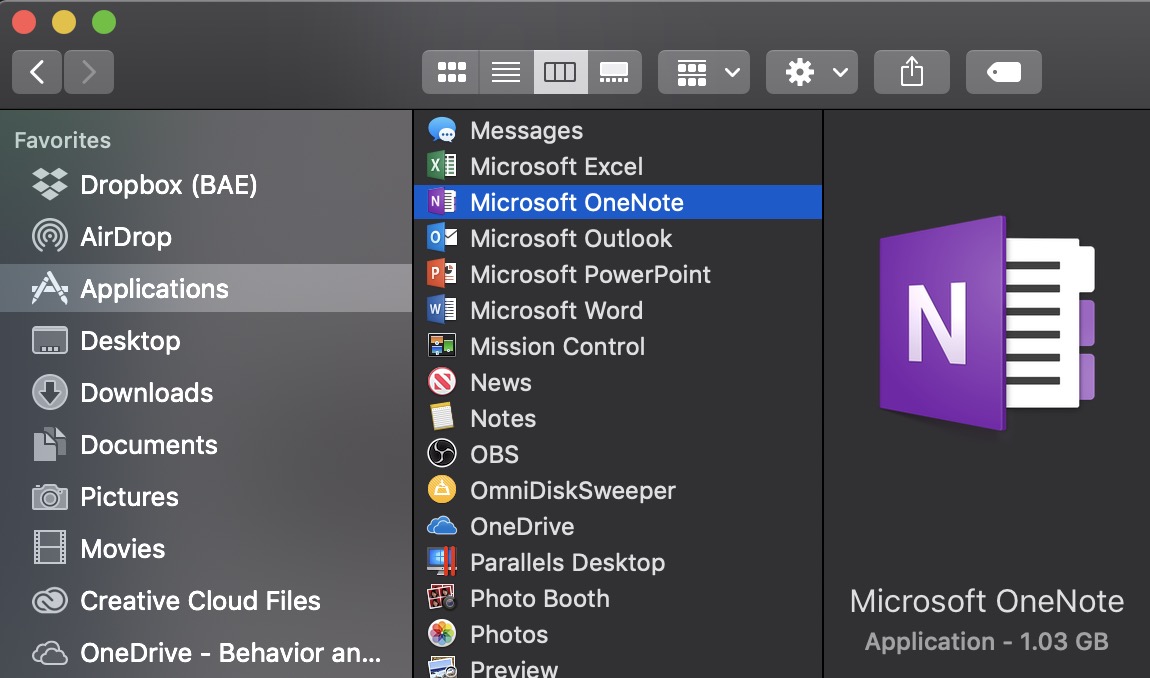1150x678 pixels.
Task: Click the Photo Booth app icon
Action: (442, 598)
